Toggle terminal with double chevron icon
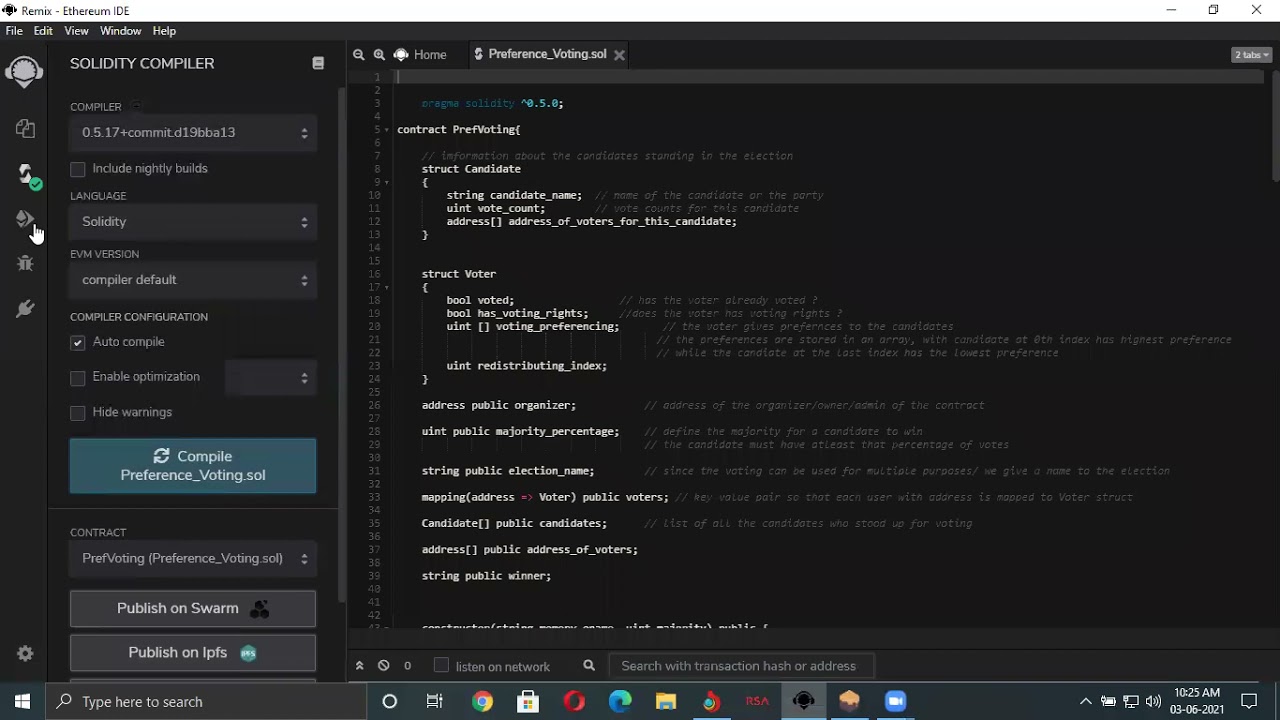 pos(359,666)
